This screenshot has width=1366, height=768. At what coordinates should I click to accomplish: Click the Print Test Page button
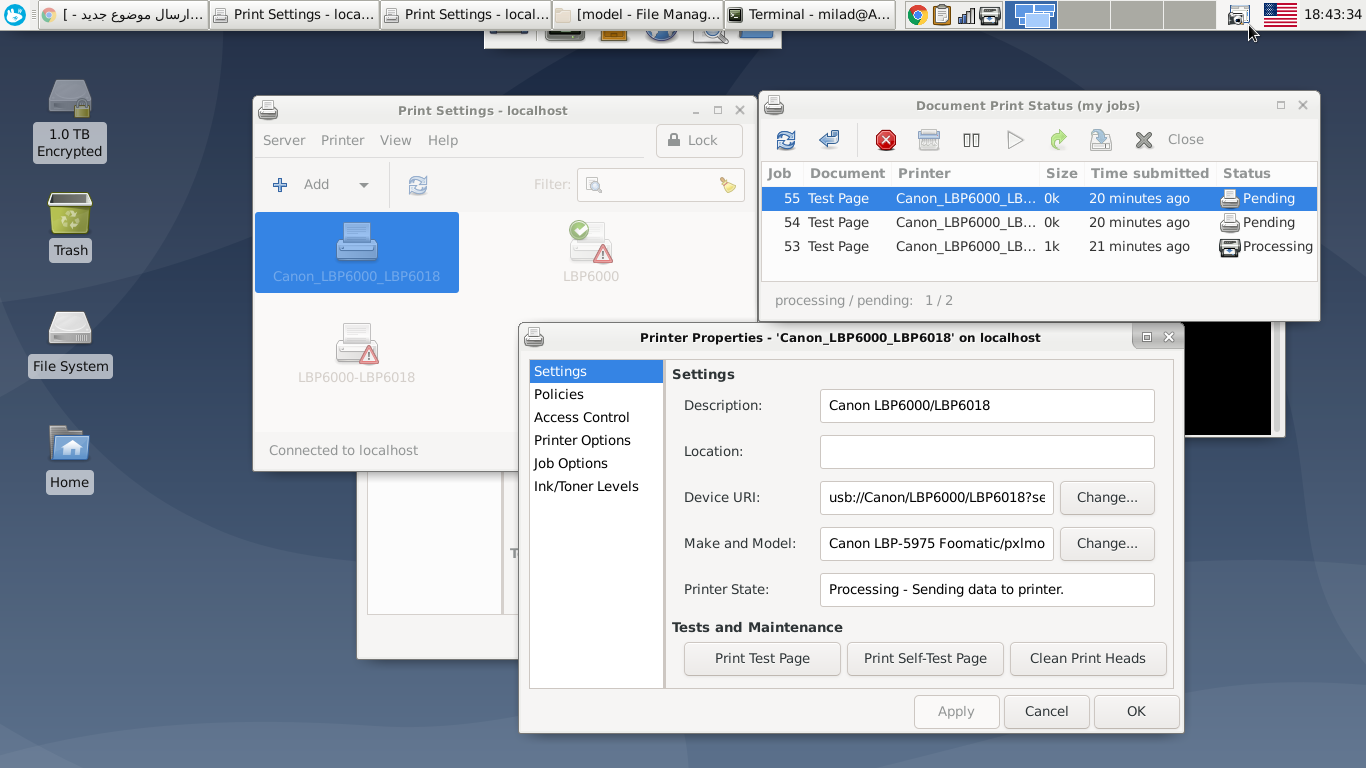(762, 658)
